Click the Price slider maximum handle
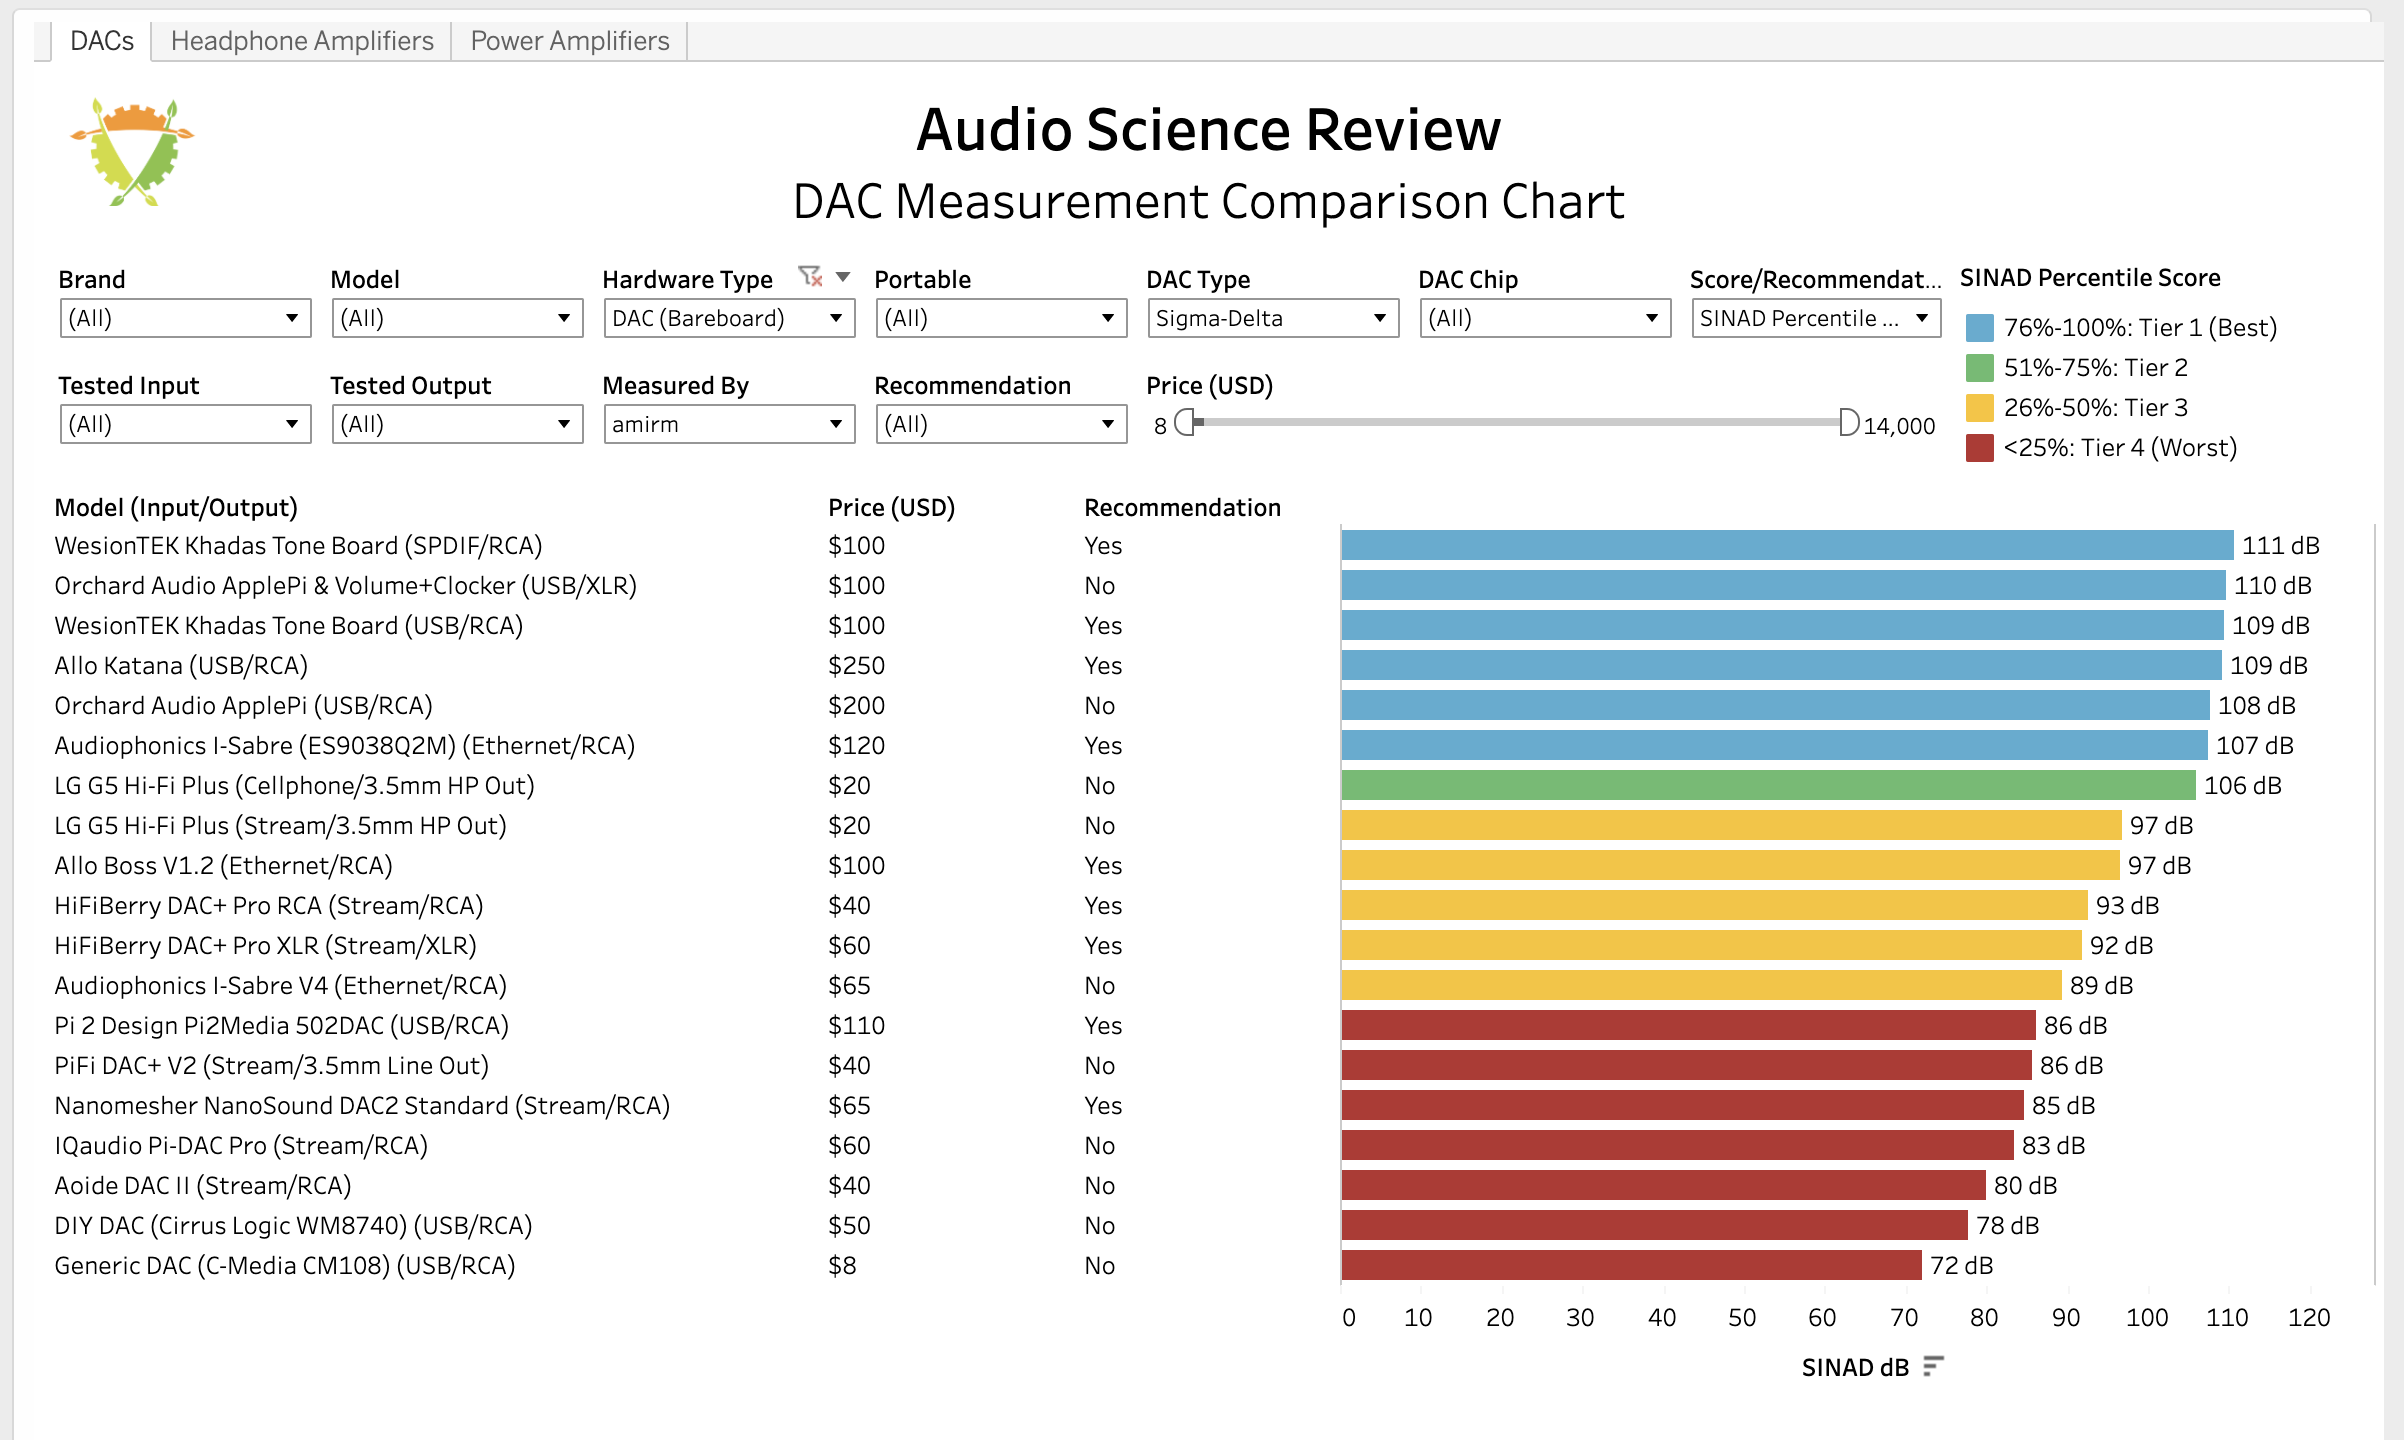The image size is (2404, 1440). (x=1849, y=423)
